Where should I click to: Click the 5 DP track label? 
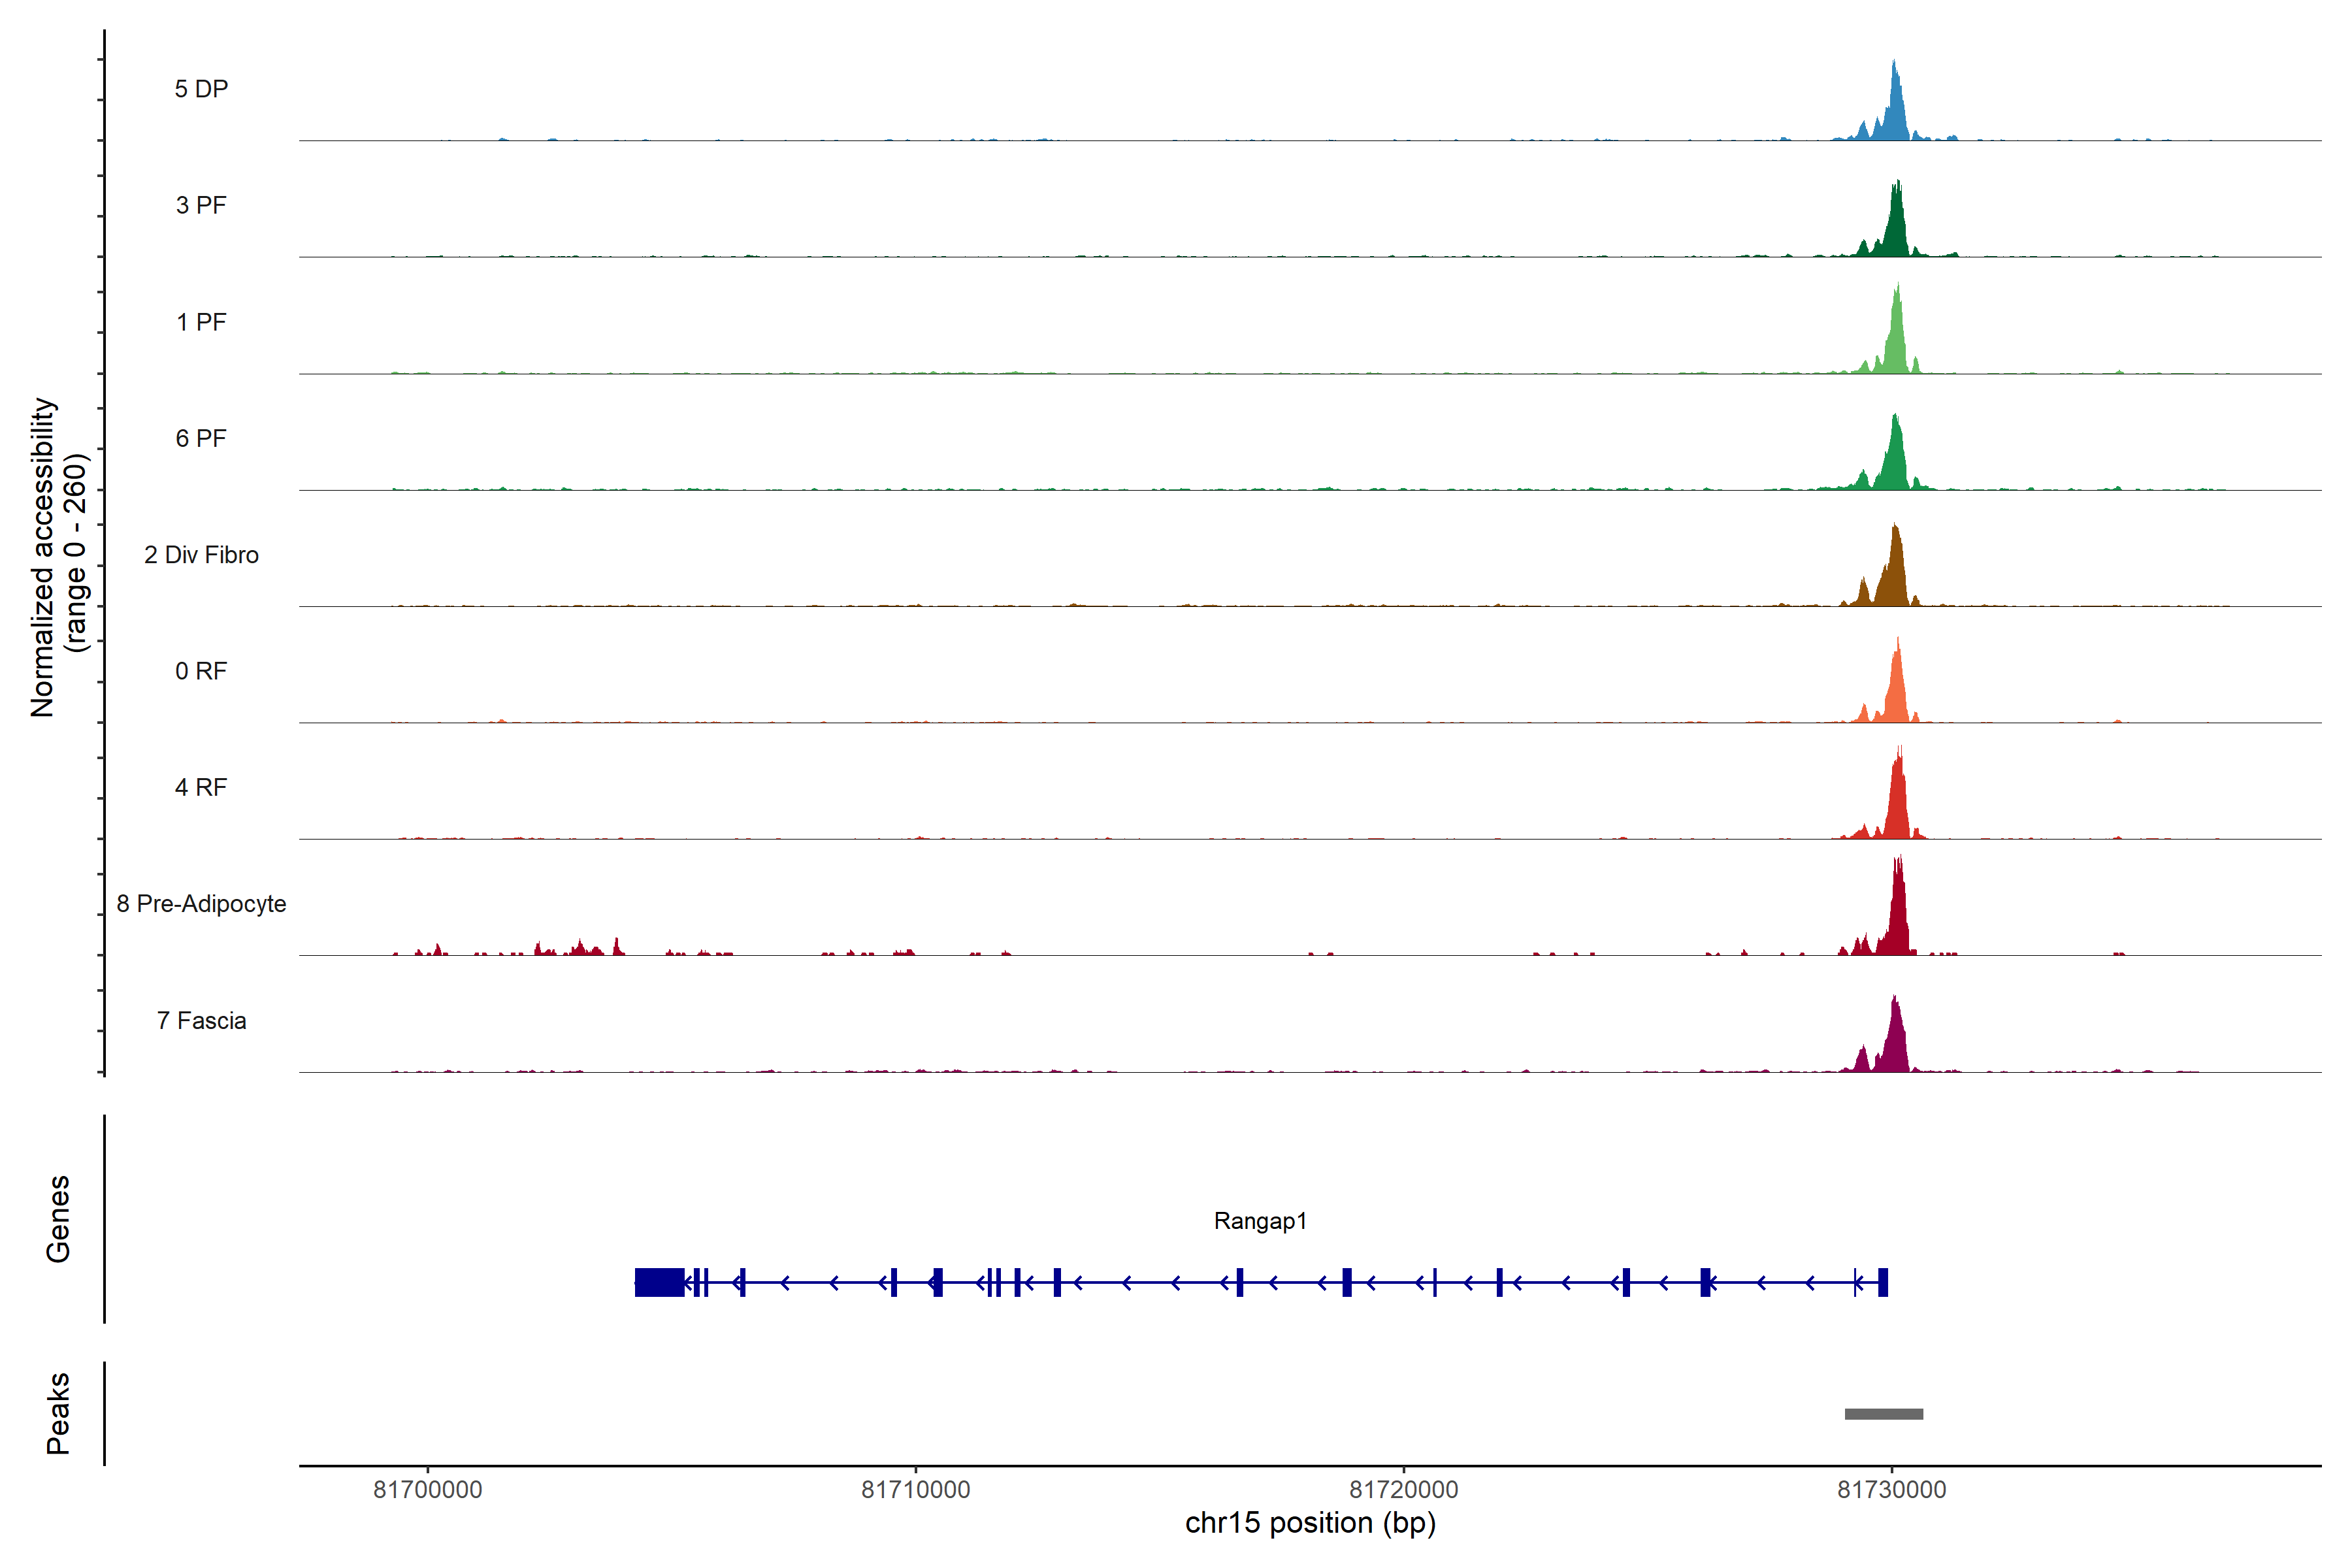click(x=201, y=89)
